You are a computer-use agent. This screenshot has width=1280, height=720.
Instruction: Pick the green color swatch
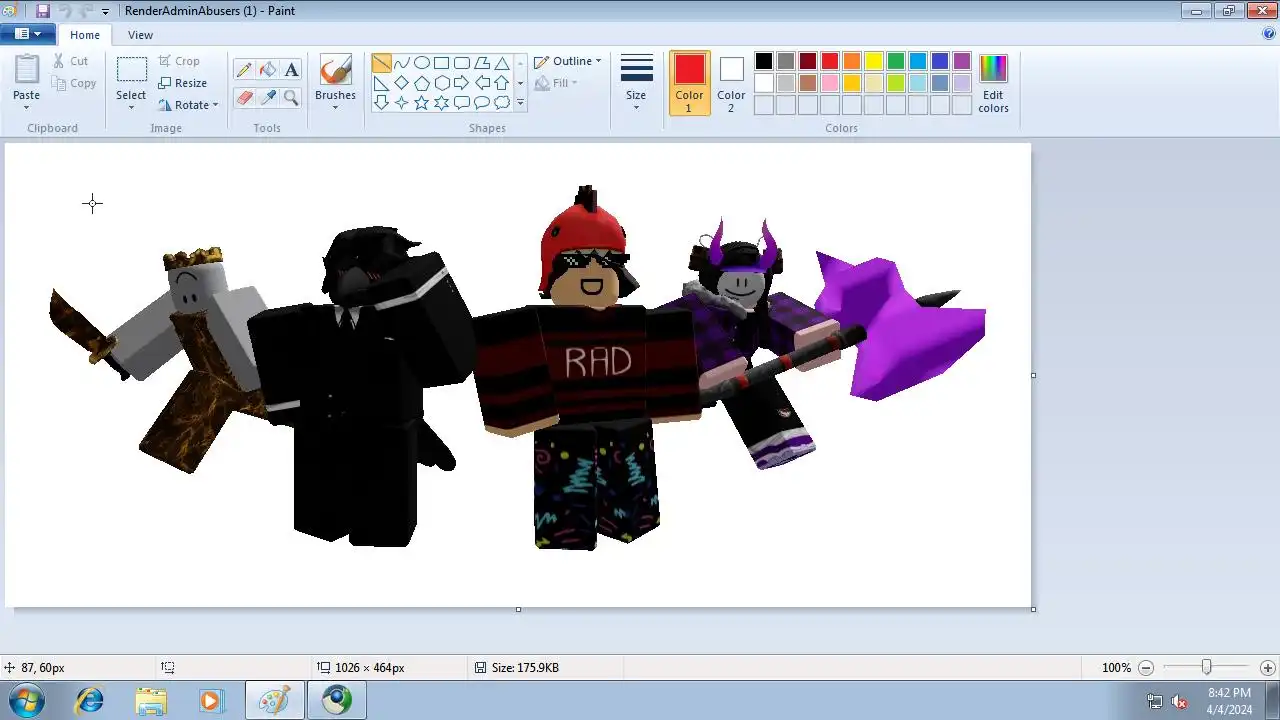point(896,61)
